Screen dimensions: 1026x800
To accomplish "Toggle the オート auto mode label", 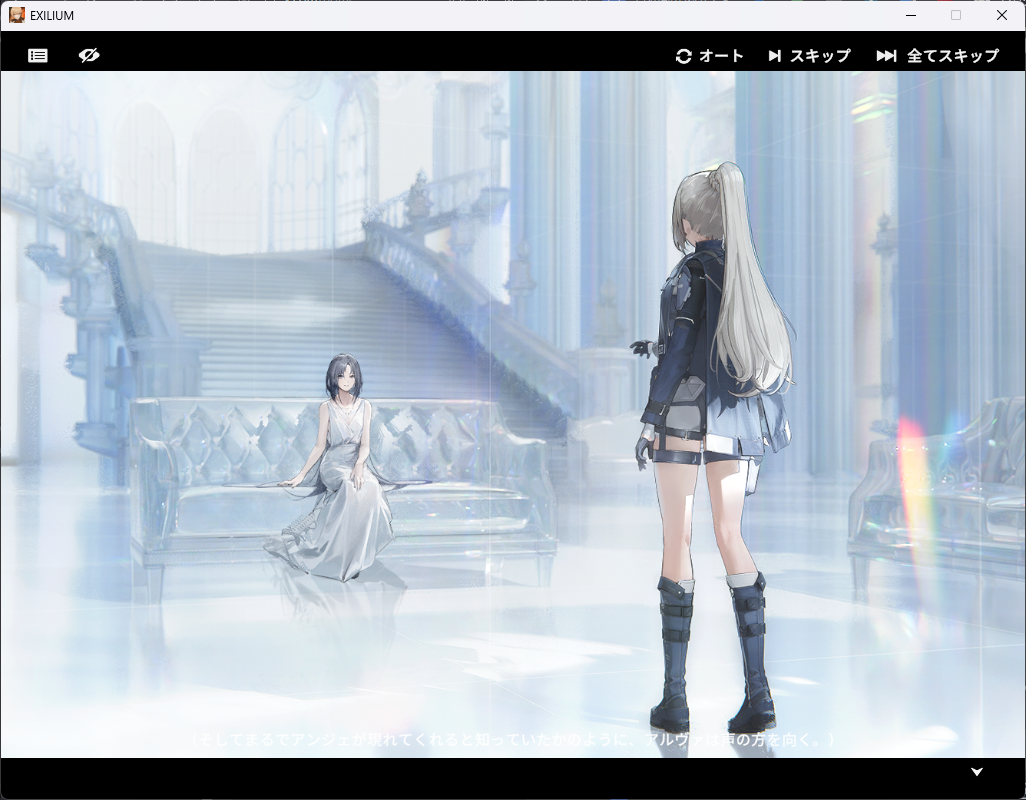I will pos(721,56).
